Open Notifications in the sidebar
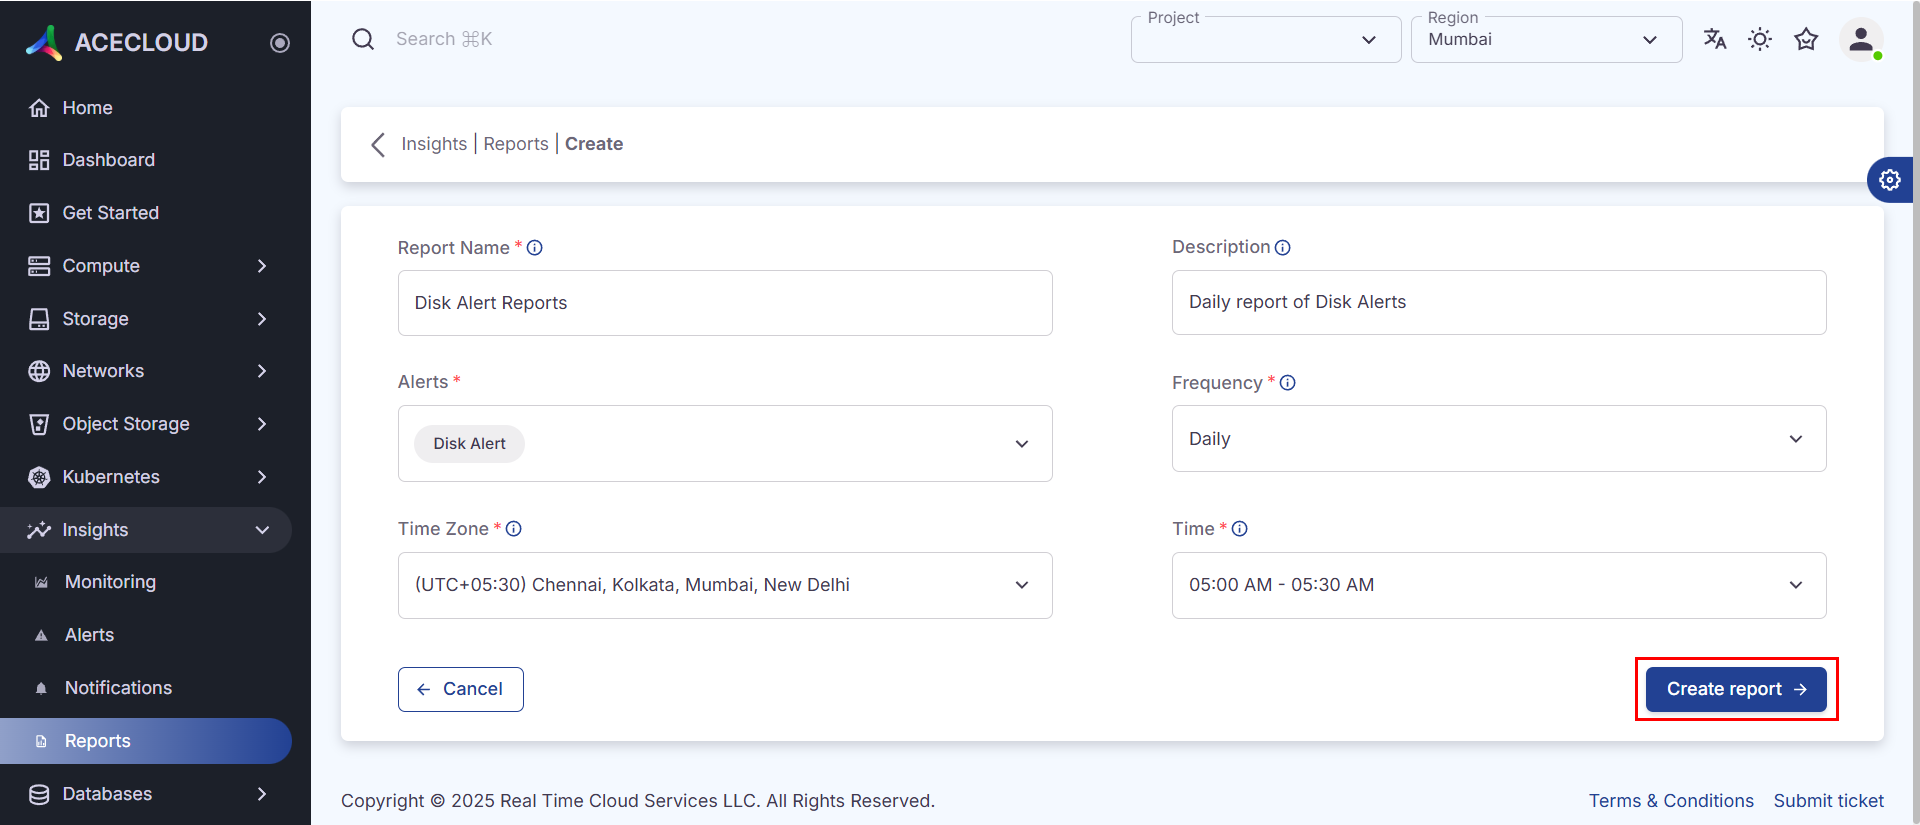1920x825 pixels. click(118, 688)
